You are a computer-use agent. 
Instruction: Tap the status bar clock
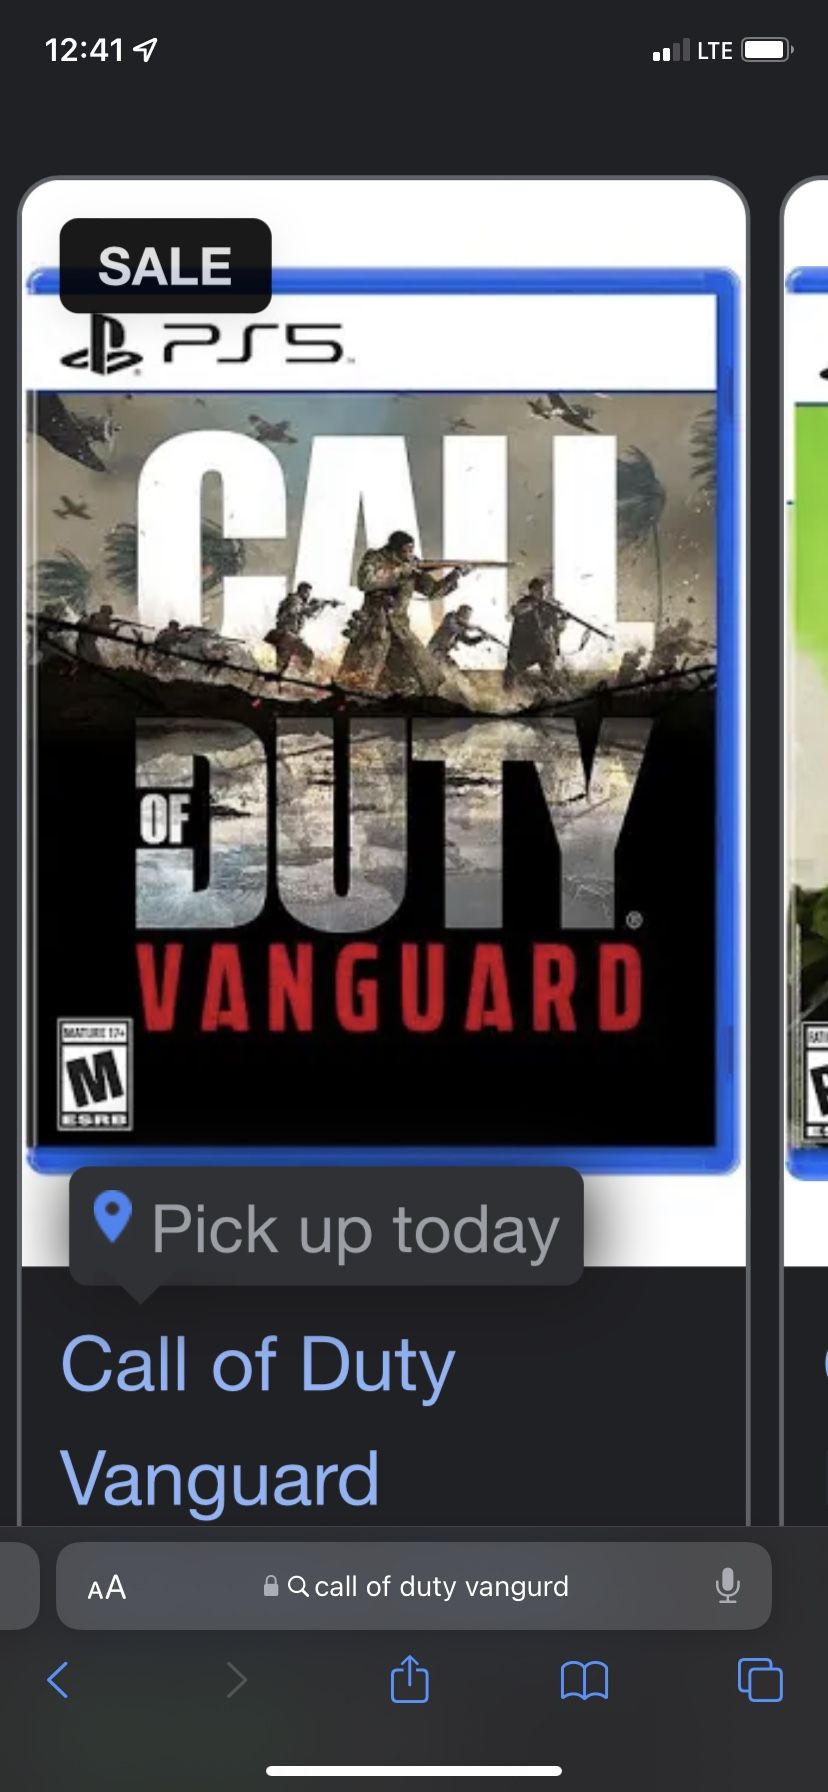(85, 50)
